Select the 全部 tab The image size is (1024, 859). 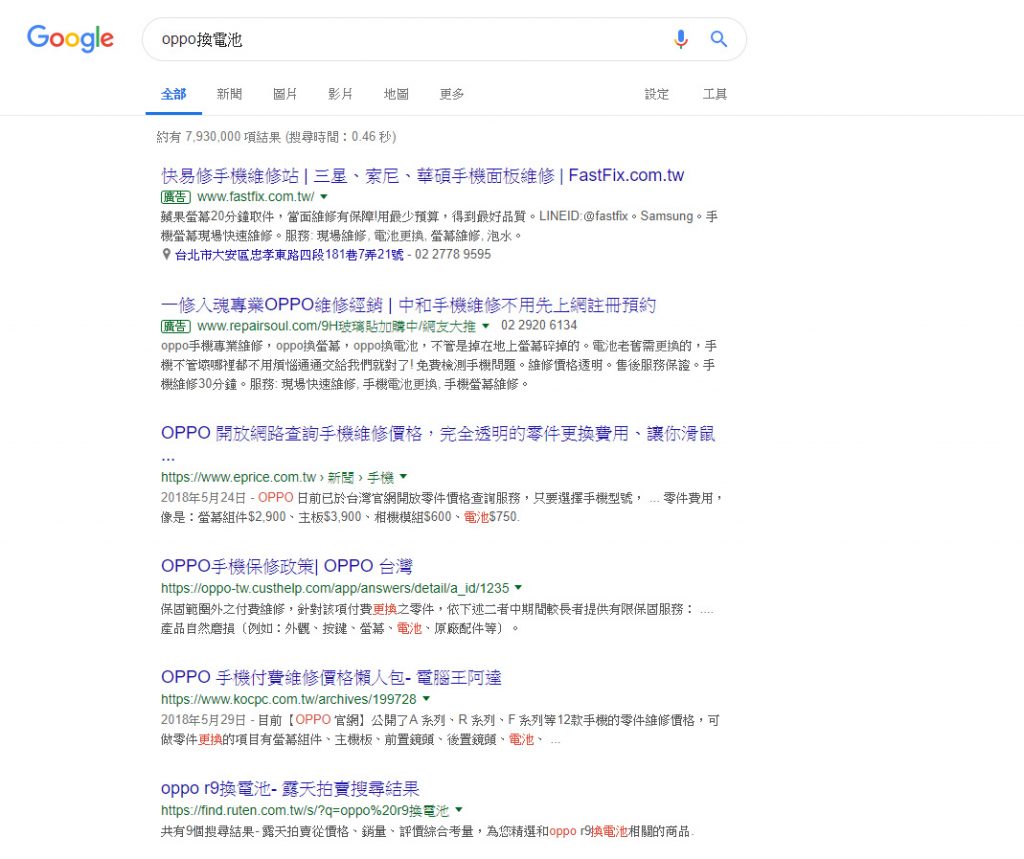[x=174, y=94]
